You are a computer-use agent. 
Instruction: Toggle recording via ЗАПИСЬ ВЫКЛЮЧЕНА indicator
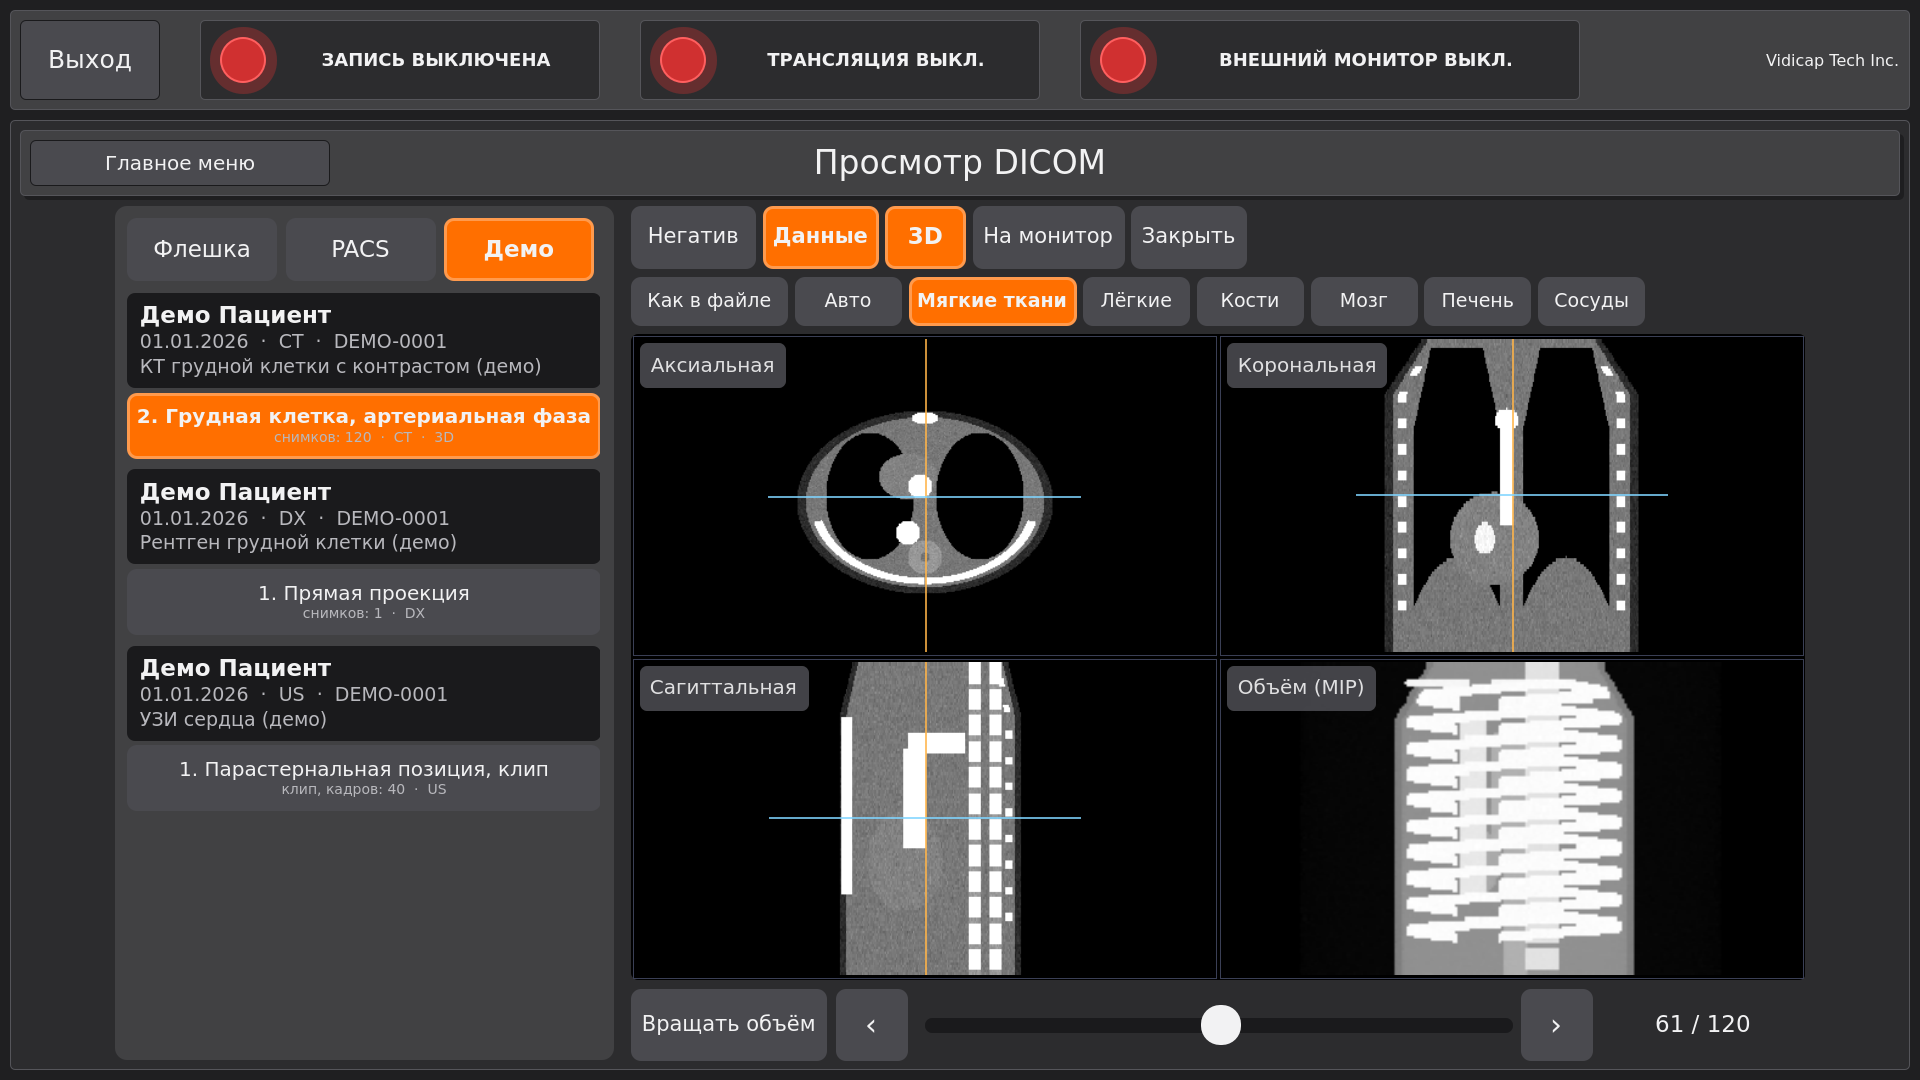[400, 60]
